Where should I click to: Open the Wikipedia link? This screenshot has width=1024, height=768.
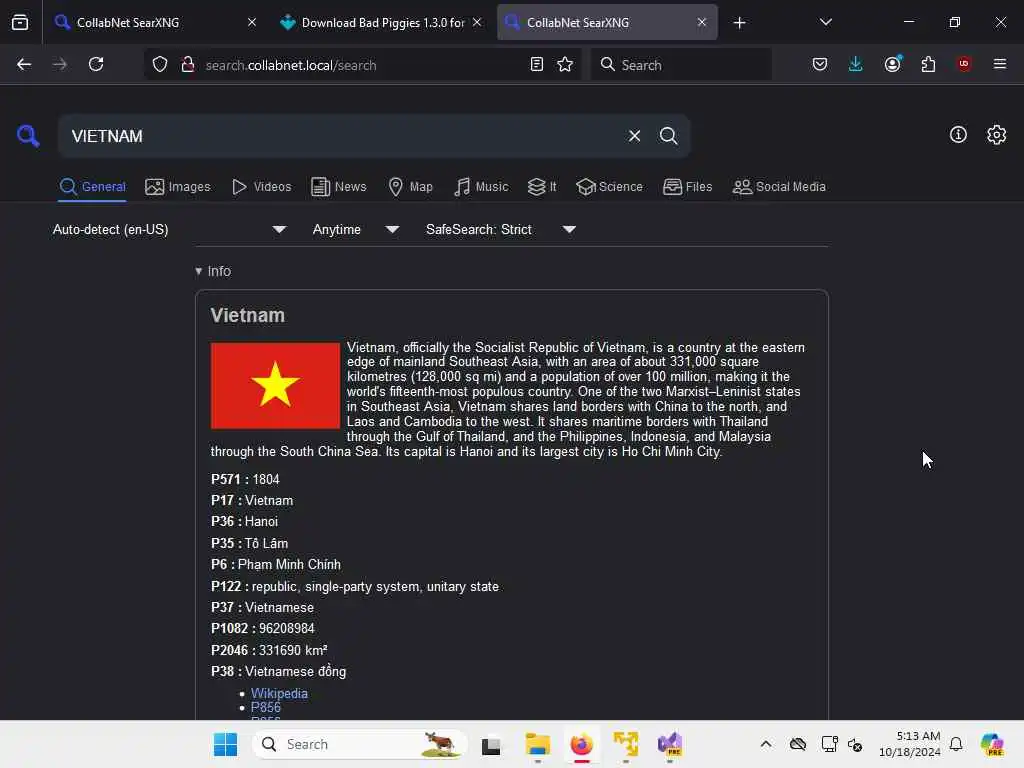pos(279,694)
